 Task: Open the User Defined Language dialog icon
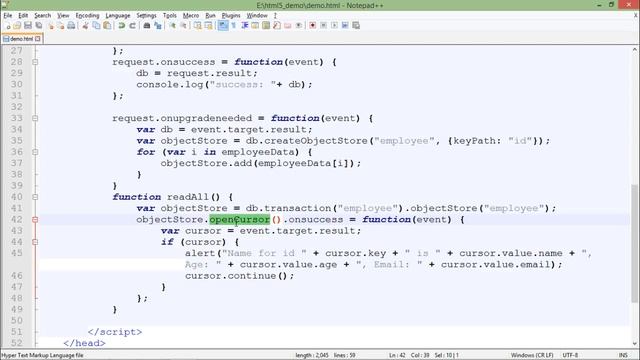click(x=255, y=25)
